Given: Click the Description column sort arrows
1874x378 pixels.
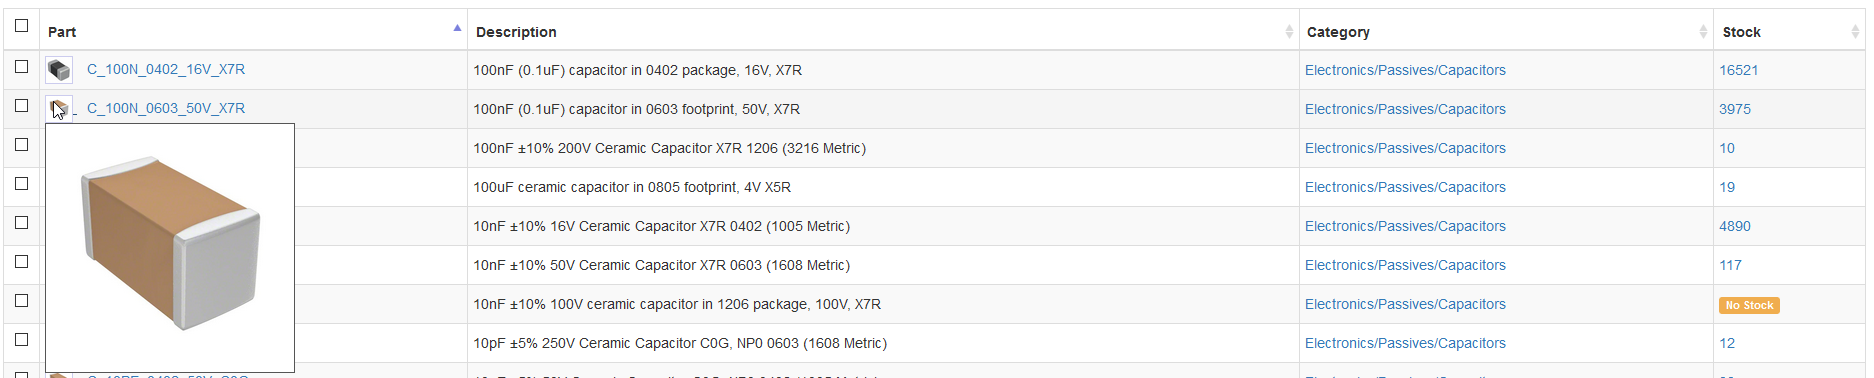Looking at the screenshot, I should [1289, 32].
